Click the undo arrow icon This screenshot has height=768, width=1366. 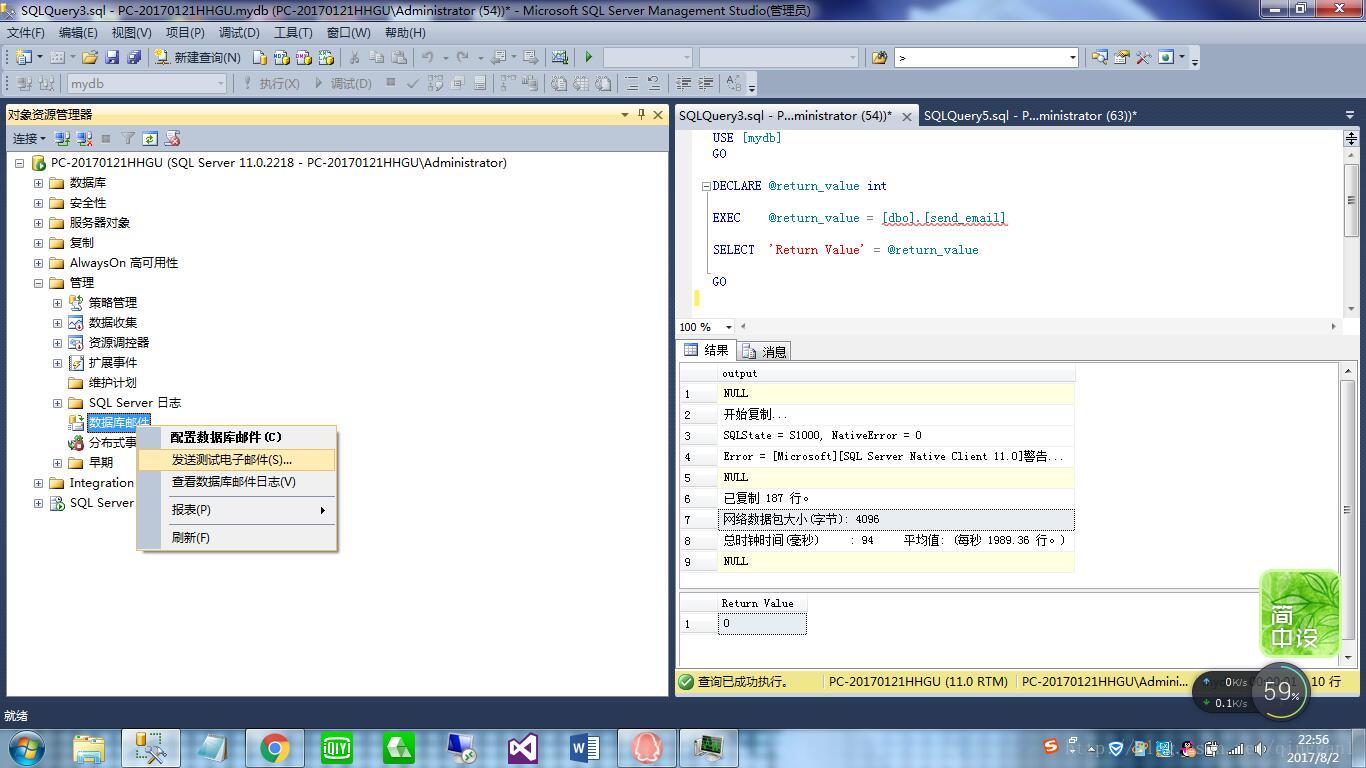(428, 57)
